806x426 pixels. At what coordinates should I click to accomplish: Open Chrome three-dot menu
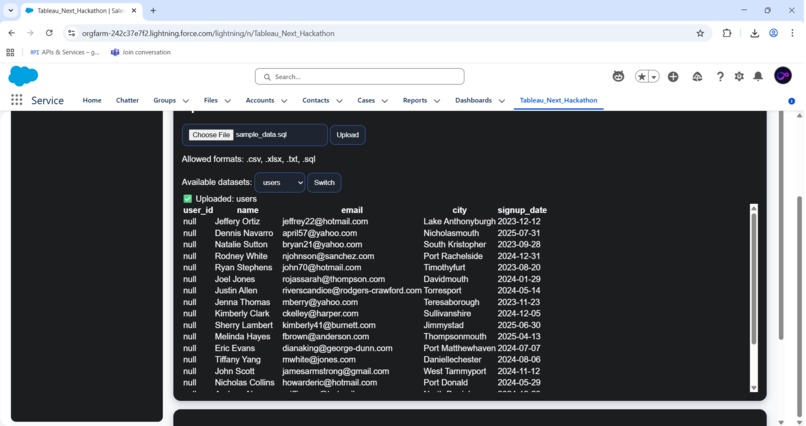pyautogui.click(x=792, y=33)
